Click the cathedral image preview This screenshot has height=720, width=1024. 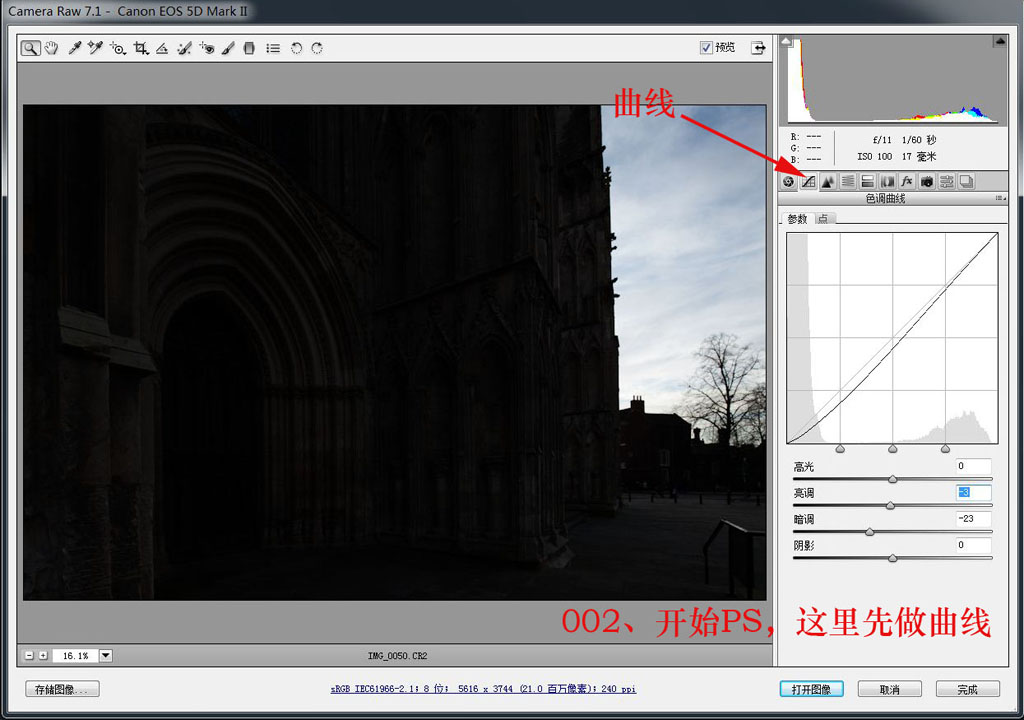(x=394, y=352)
